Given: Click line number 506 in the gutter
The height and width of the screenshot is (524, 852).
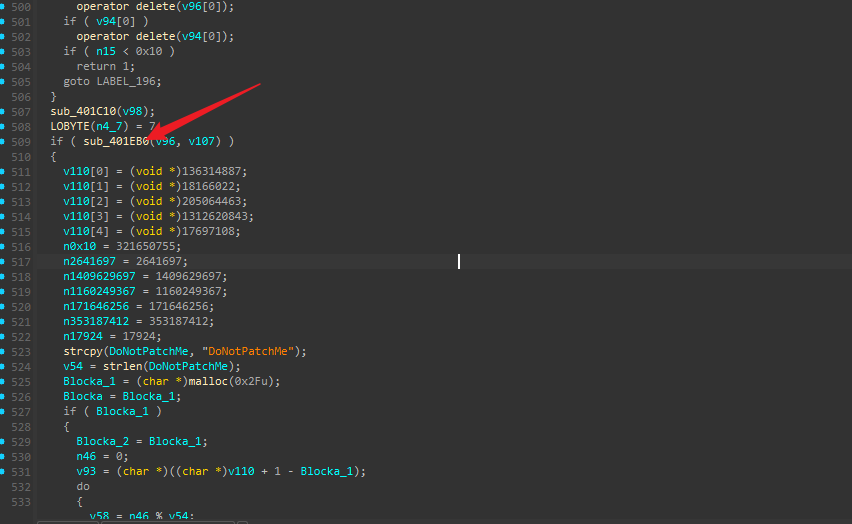Looking at the screenshot, I should [x=21, y=97].
